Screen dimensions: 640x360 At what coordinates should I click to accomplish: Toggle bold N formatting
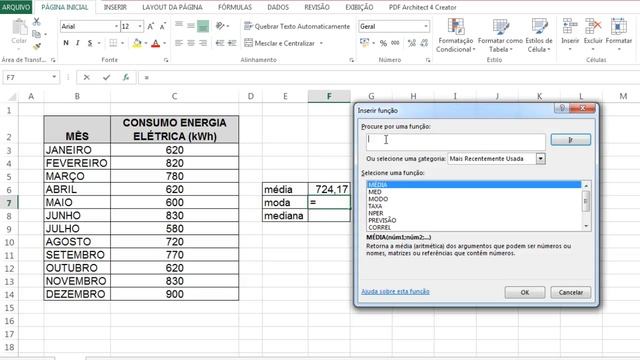[x=66, y=43]
